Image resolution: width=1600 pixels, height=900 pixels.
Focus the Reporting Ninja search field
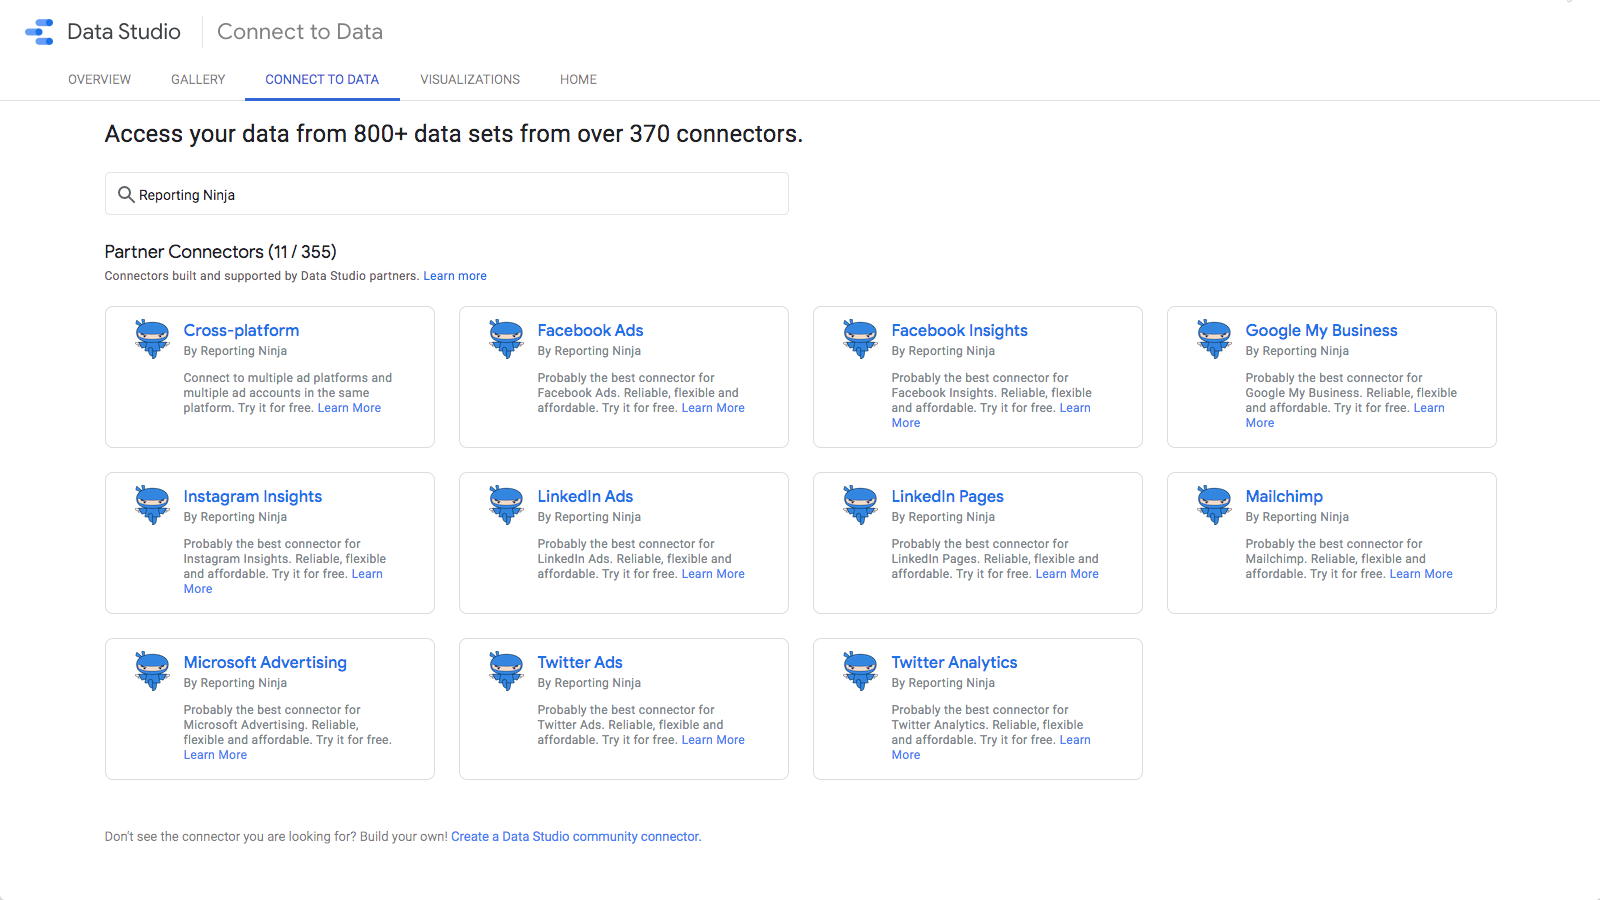[x=460, y=194]
